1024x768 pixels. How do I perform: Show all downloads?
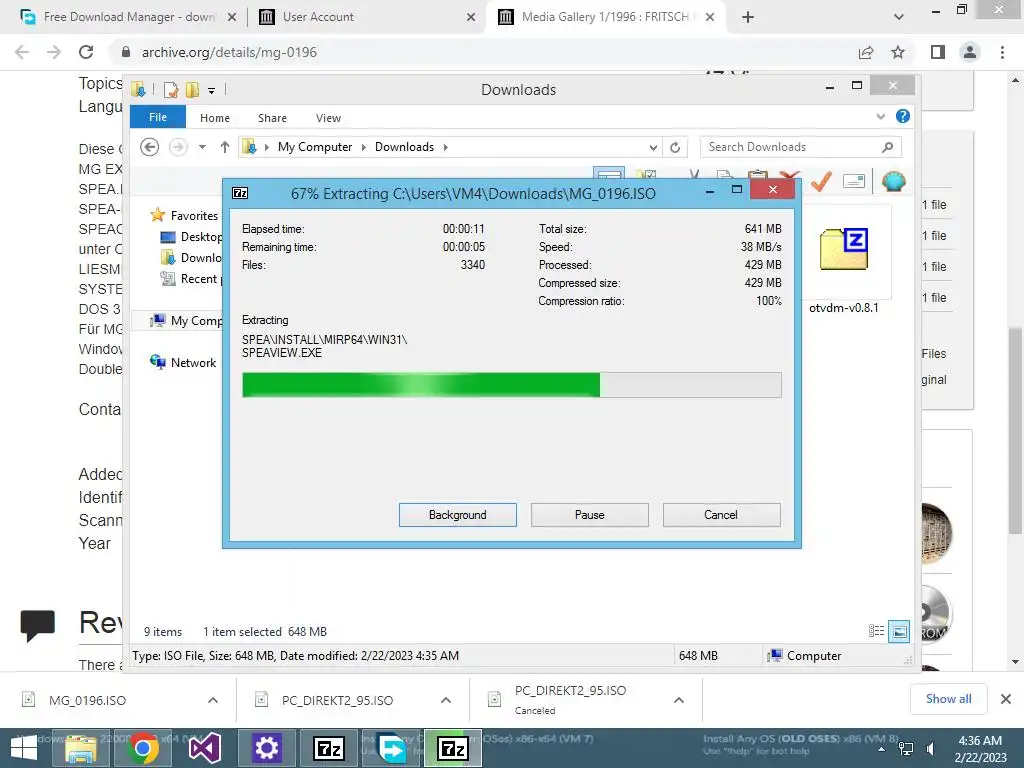(x=948, y=699)
